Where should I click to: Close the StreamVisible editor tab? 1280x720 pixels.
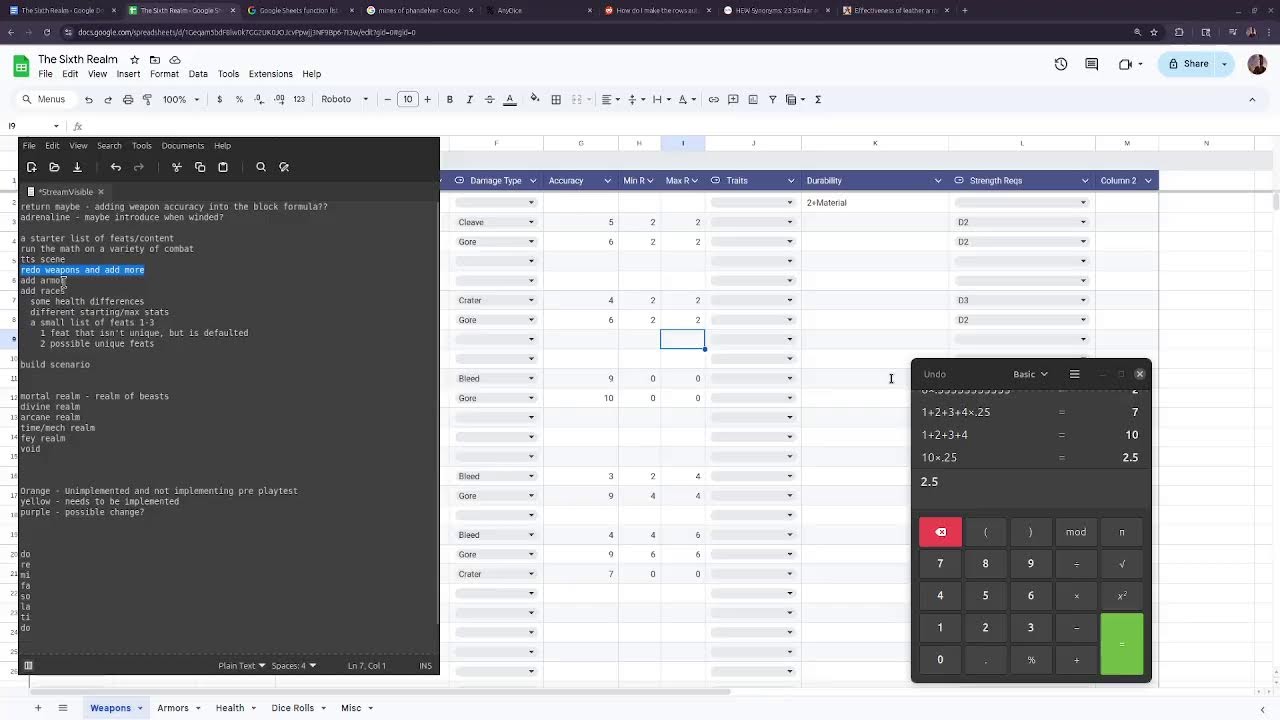coord(100,191)
